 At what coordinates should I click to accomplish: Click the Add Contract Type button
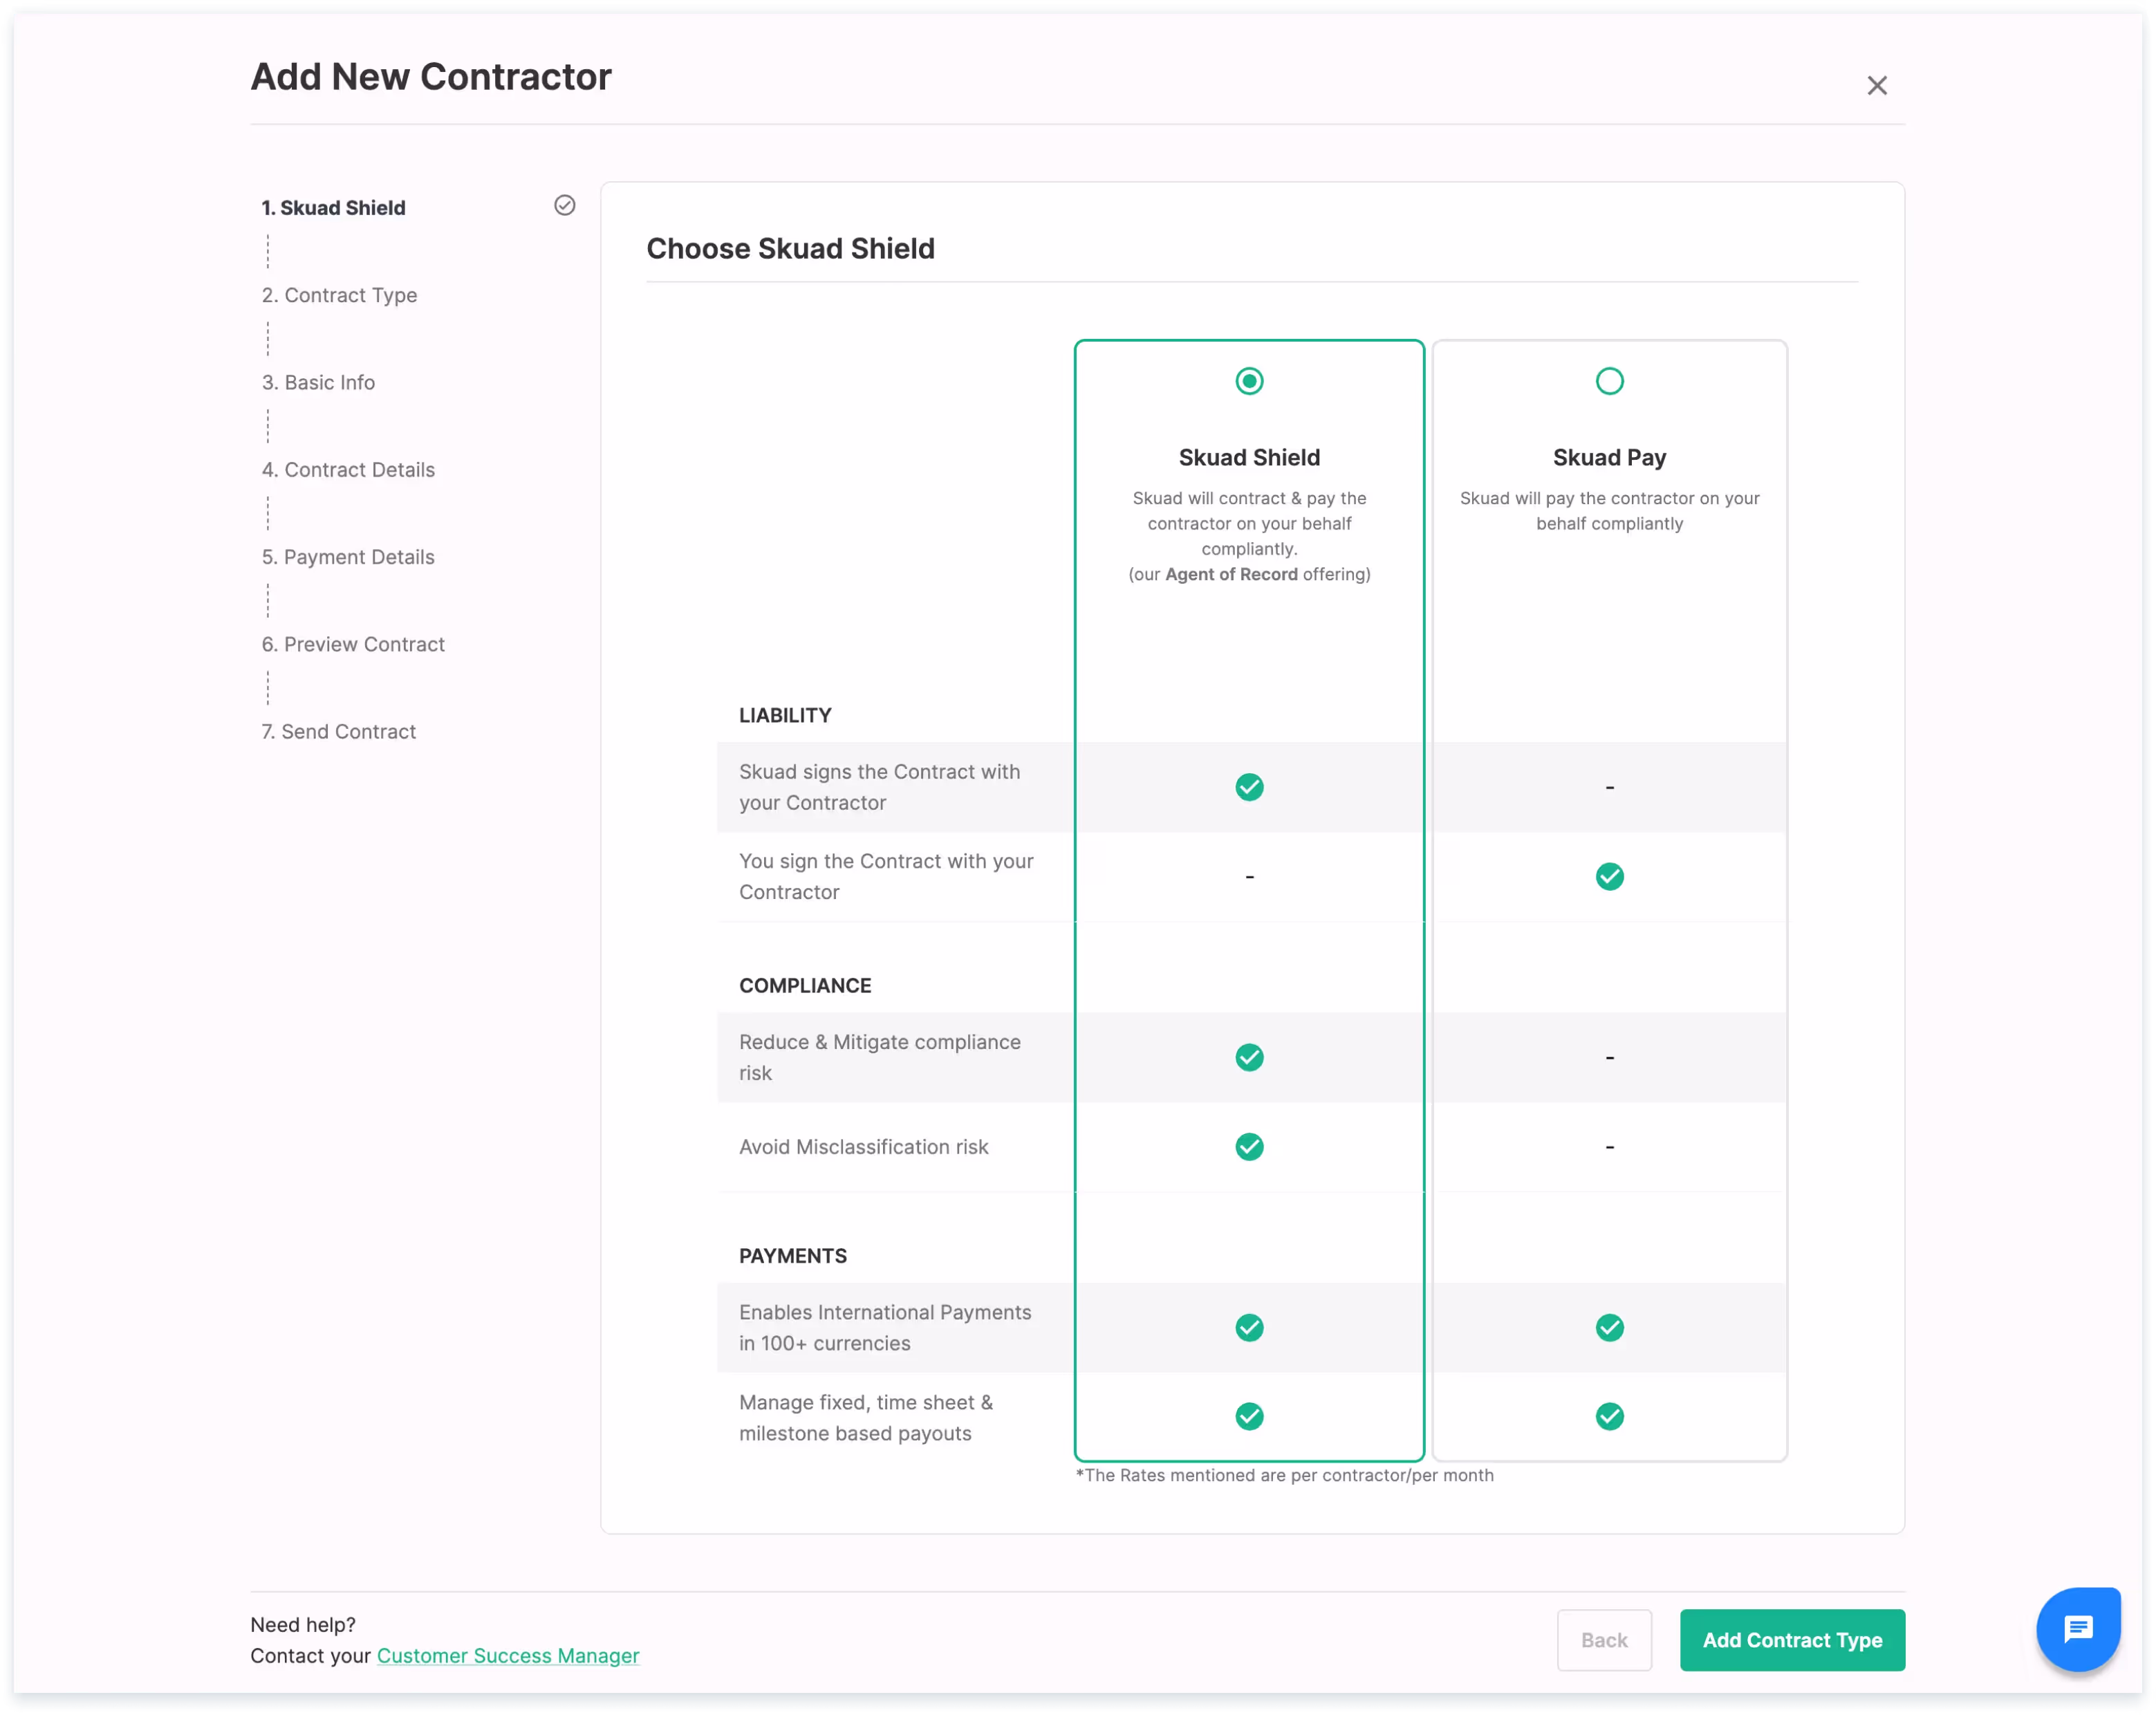click(1791, 1640)
